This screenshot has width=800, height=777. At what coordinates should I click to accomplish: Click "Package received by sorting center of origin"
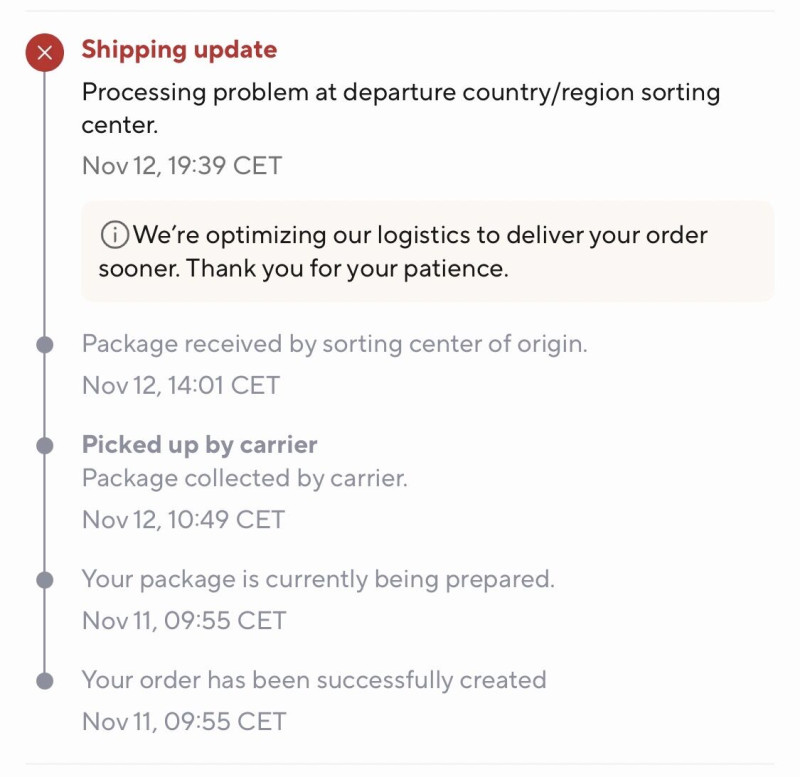334,344
